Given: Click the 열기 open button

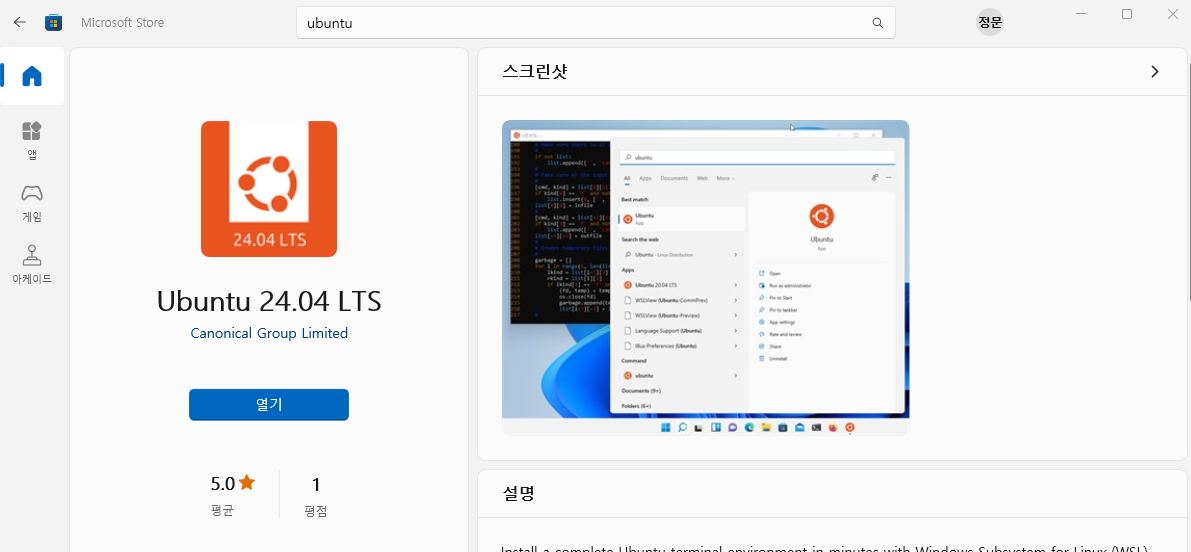Looking at the screenshot, I should (x=269, y=405).
